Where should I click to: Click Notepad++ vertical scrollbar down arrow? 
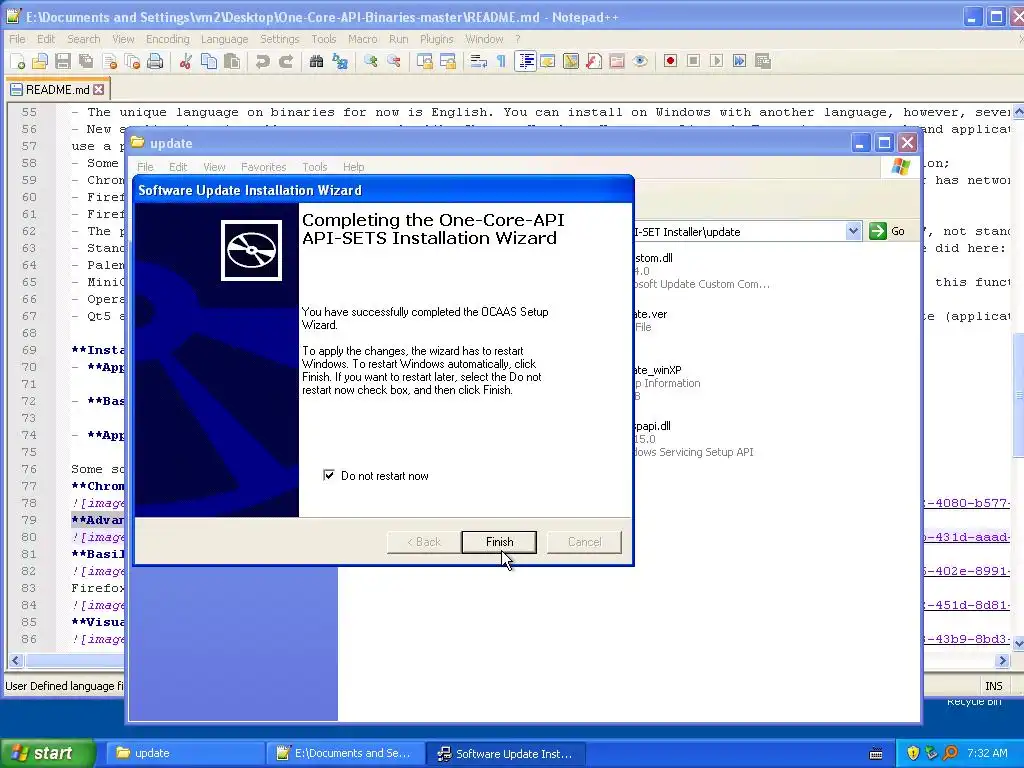click(1018, 643)
